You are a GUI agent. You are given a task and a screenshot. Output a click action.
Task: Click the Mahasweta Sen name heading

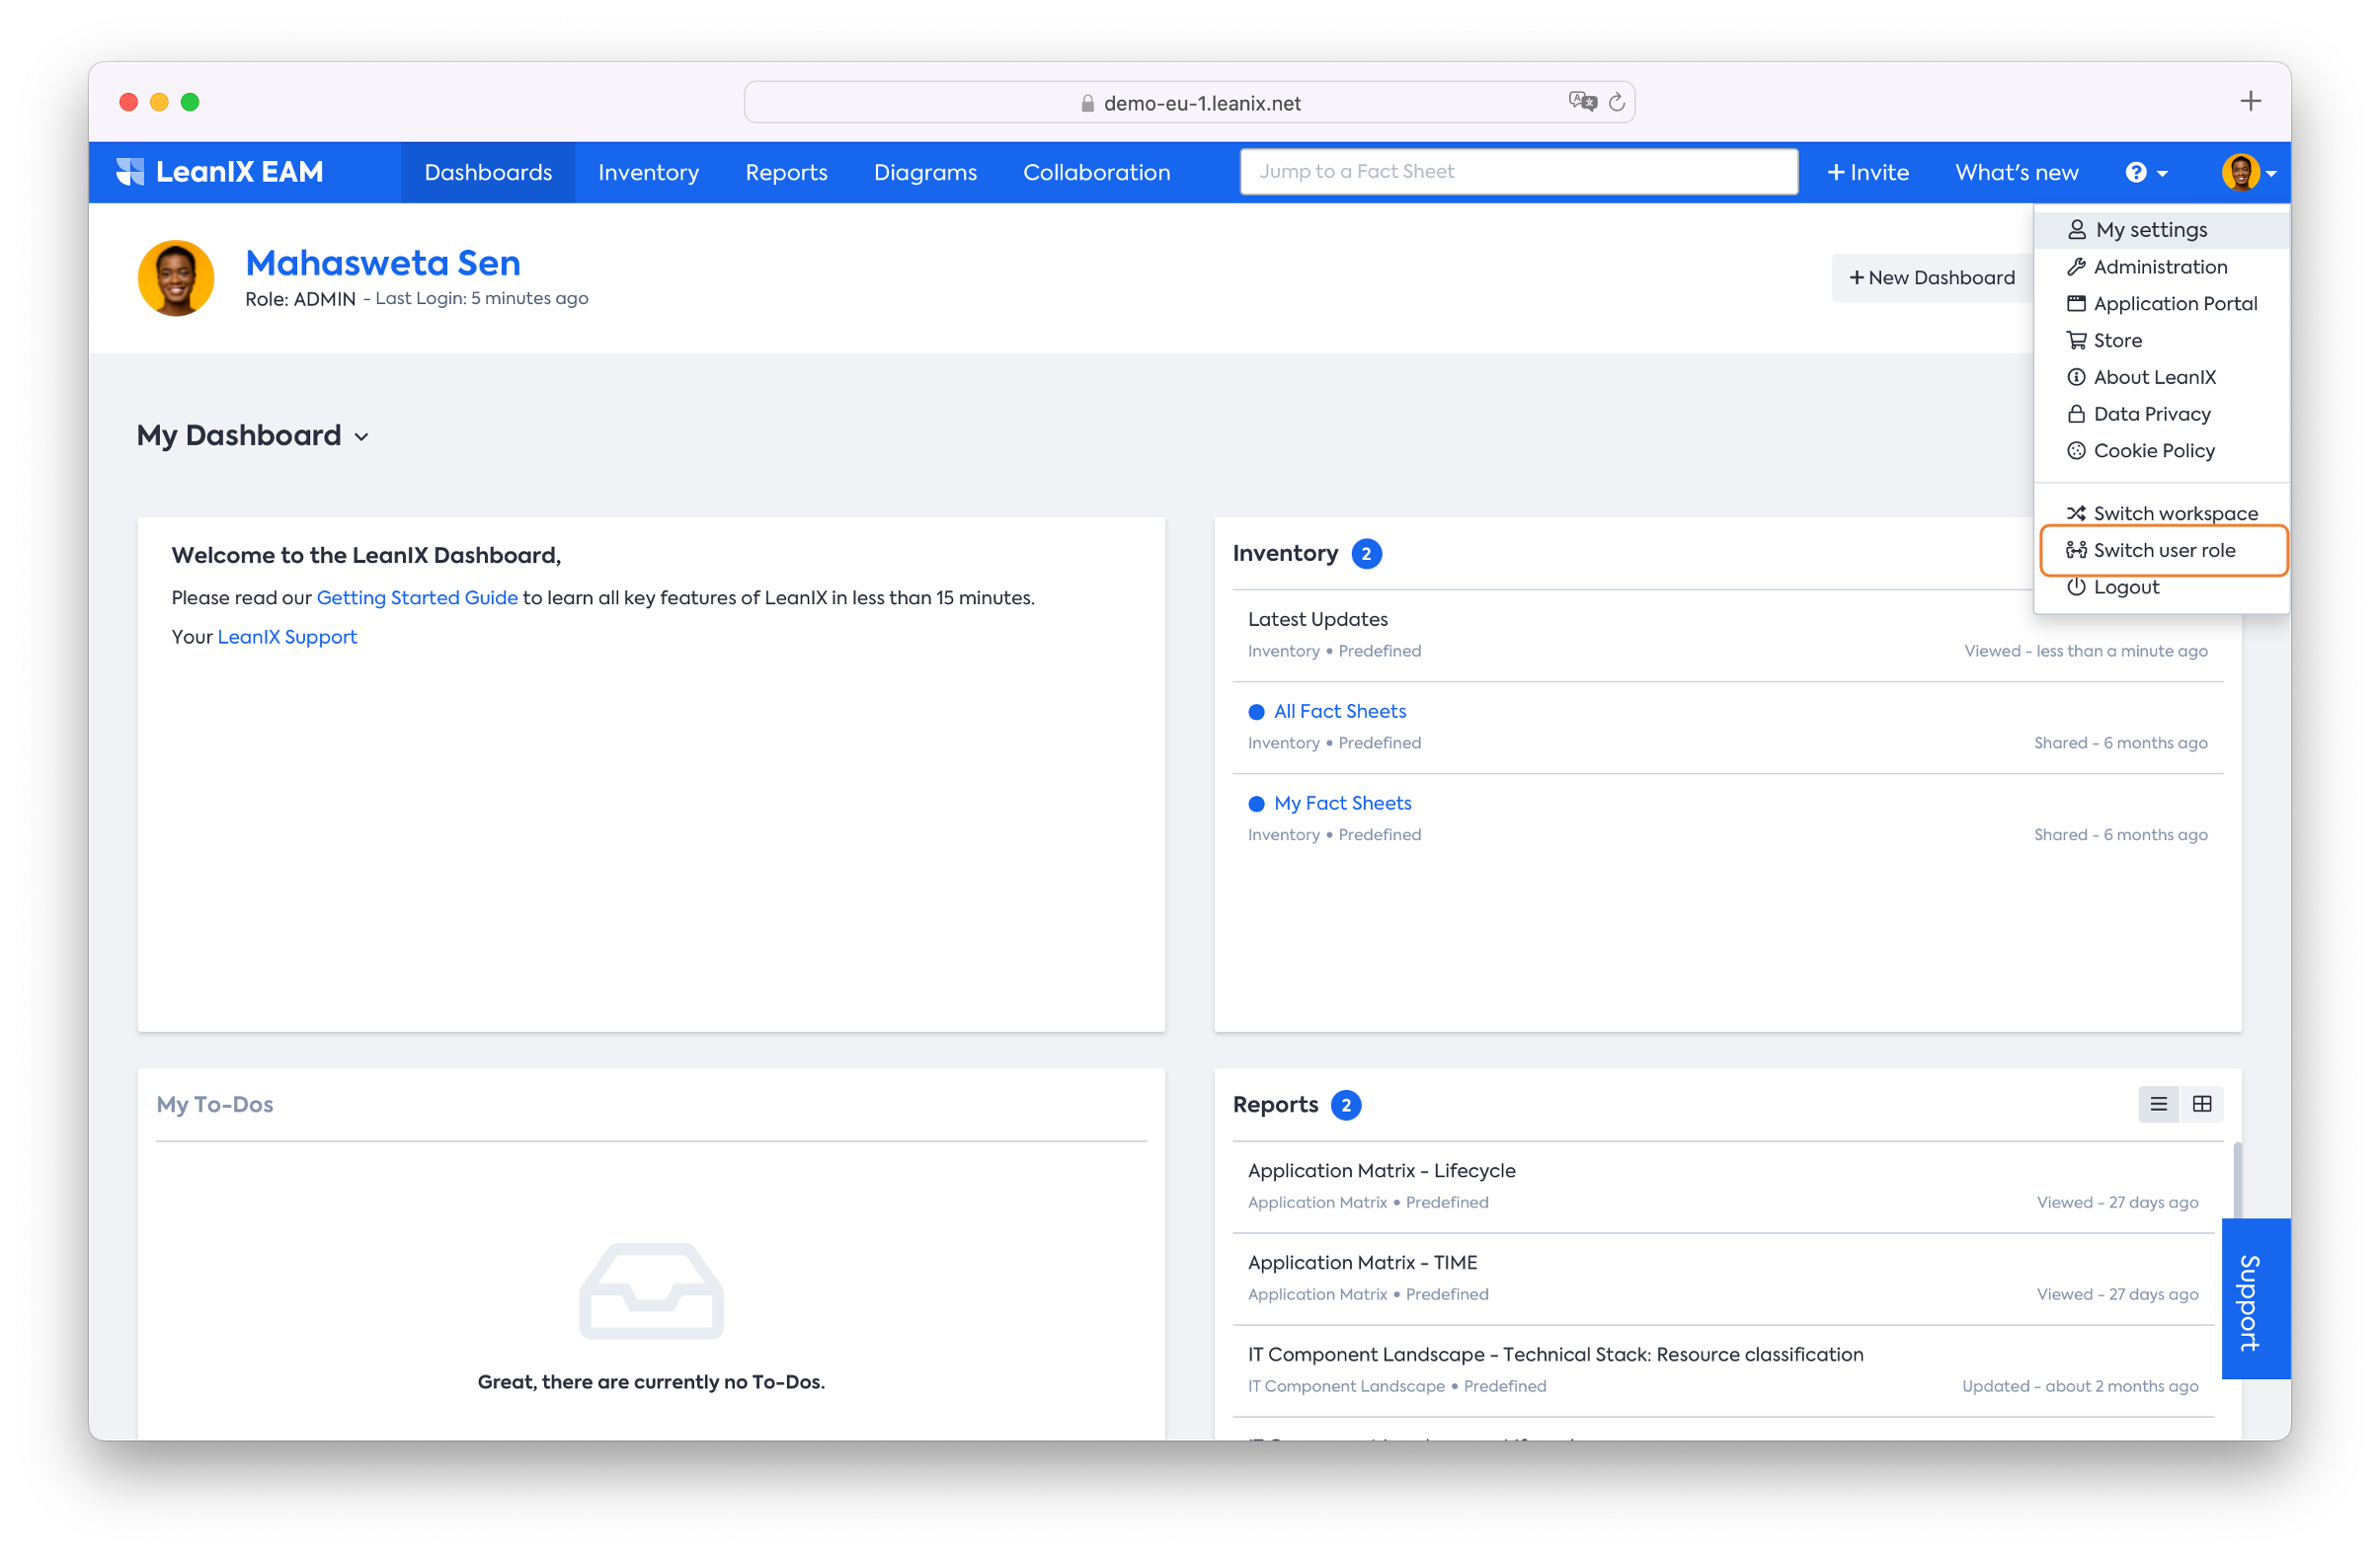(383, 263)
